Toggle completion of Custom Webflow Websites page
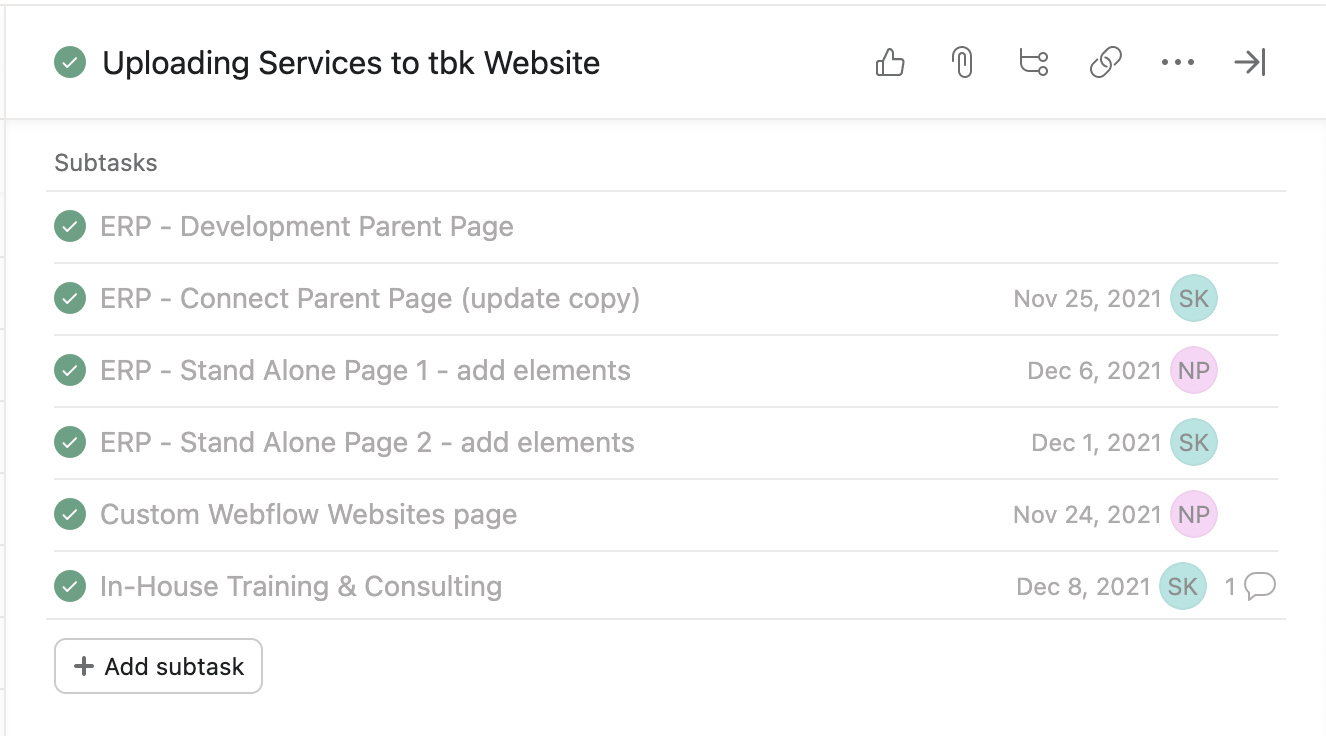Screen dimensions: 1326x736 pyautogui.click(x=70, y=515)
